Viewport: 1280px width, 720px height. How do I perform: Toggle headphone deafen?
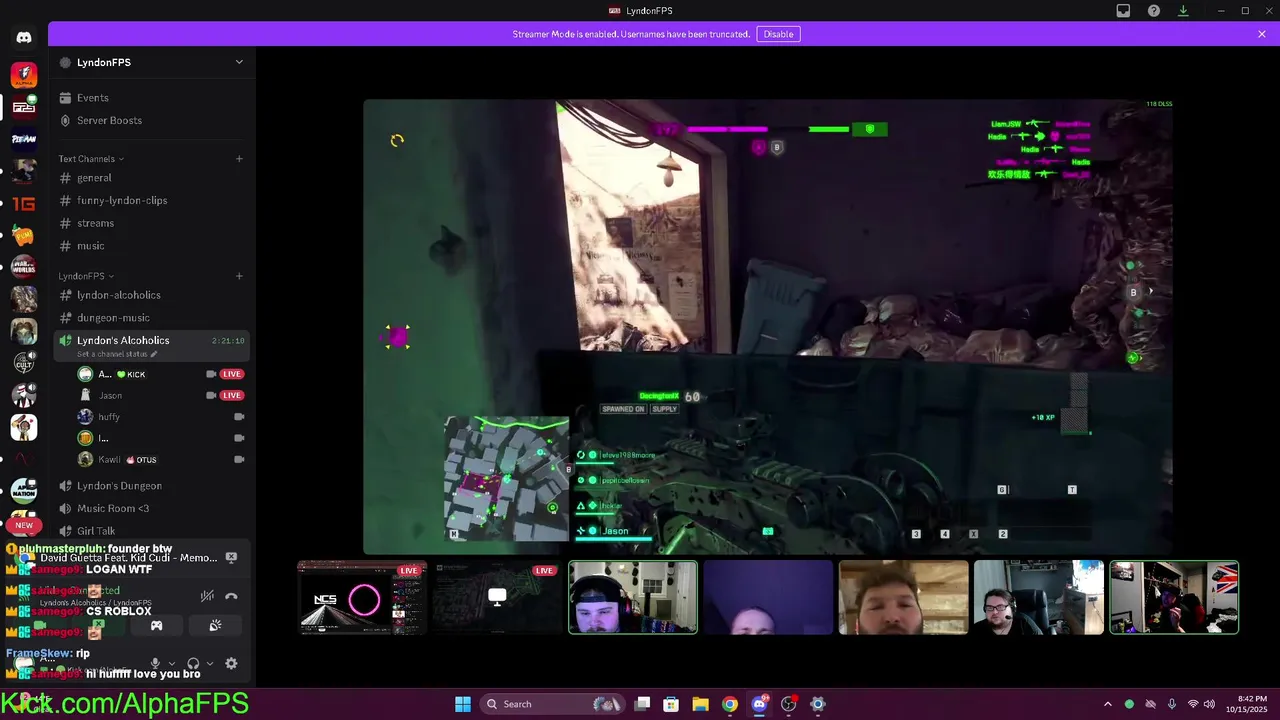pos(193,663)
